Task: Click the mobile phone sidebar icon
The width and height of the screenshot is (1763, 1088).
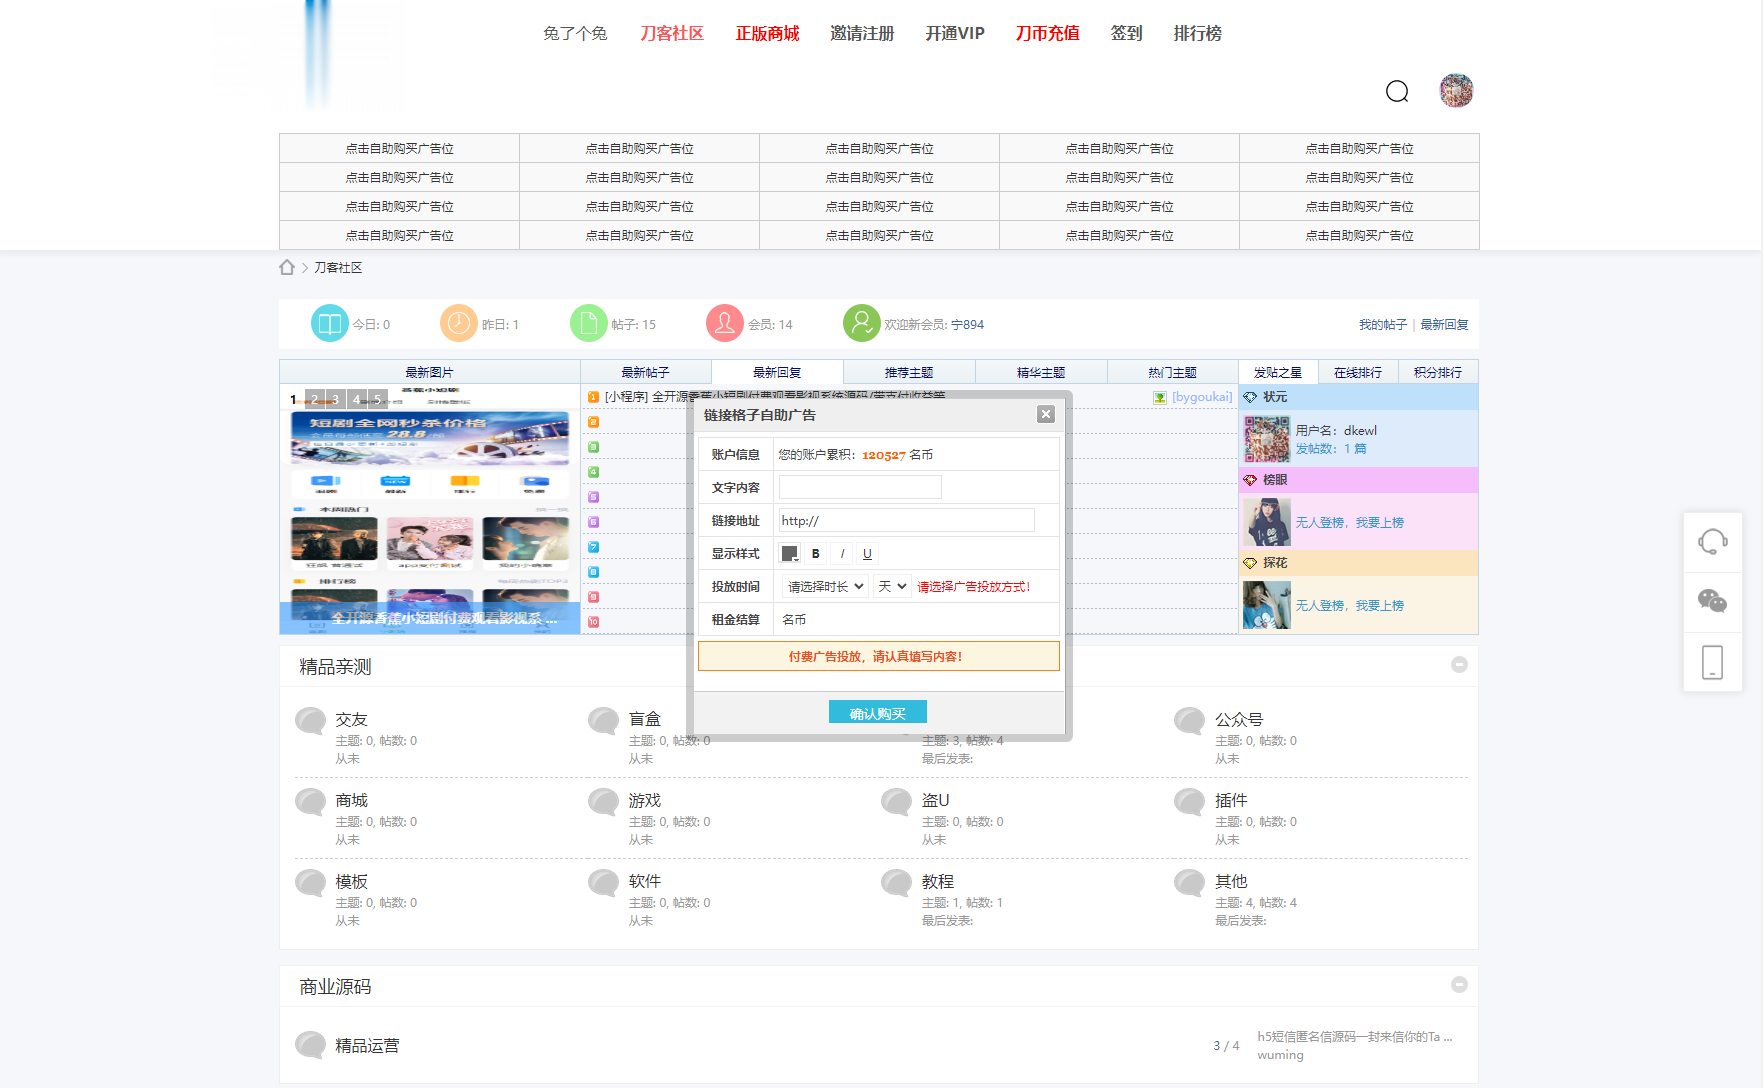Action: click(x=1713, y=661)
